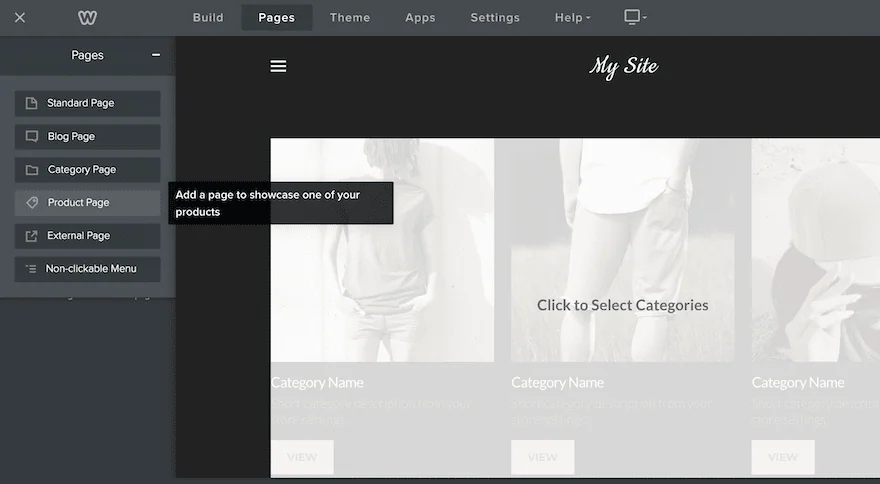Image resolution: width=880 pixels, height=484 pixels.
Task: Switch to the Theme tab
Action: (x=350, y=18)
